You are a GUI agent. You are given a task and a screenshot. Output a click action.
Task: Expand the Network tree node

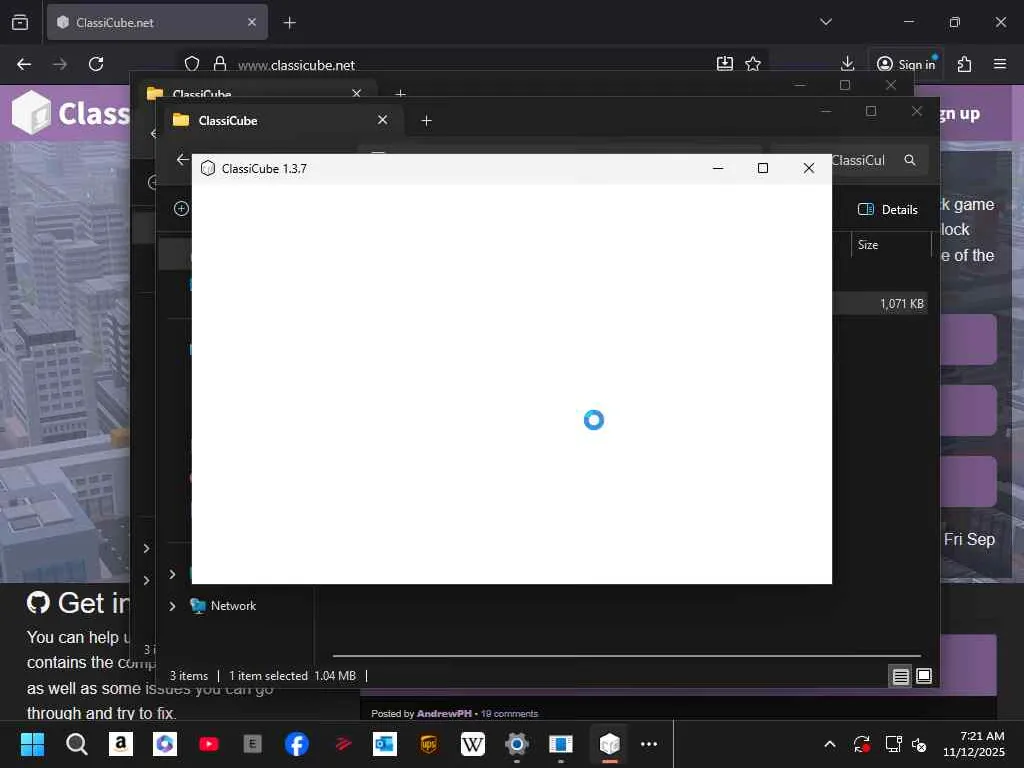tap(172, 606)
